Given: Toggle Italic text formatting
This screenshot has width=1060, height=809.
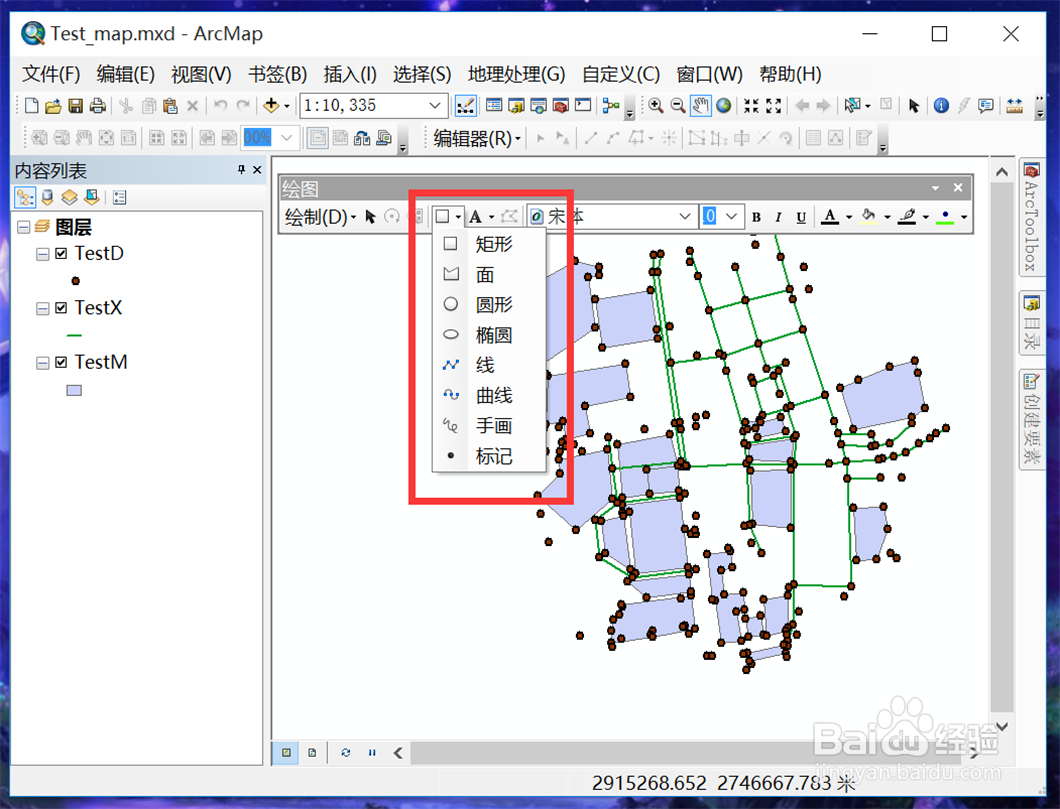Looking at the screenshot, I should (x=778, y=217).
